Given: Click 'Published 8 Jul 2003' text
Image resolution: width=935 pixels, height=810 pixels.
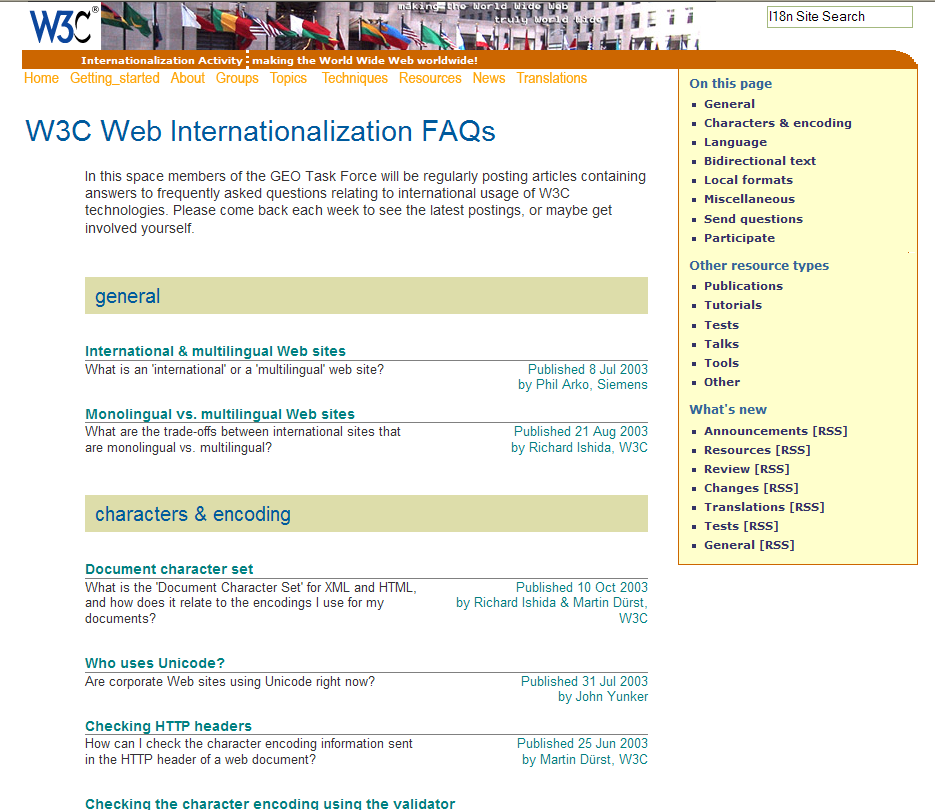Looking at the screenshot, I should coord(587,369).
